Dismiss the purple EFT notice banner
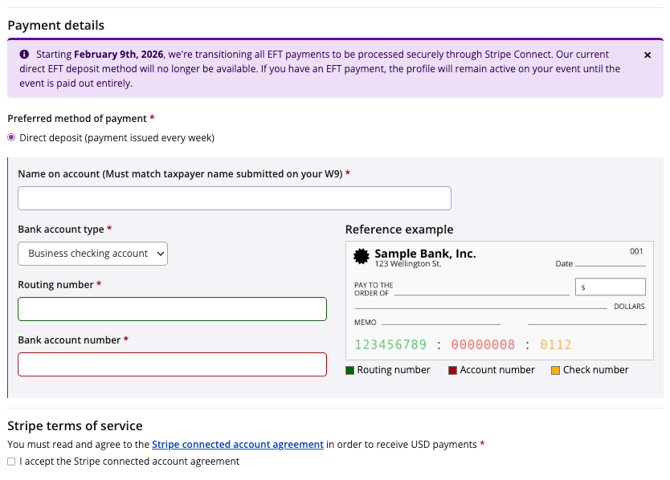 click(x=647, y=55)
